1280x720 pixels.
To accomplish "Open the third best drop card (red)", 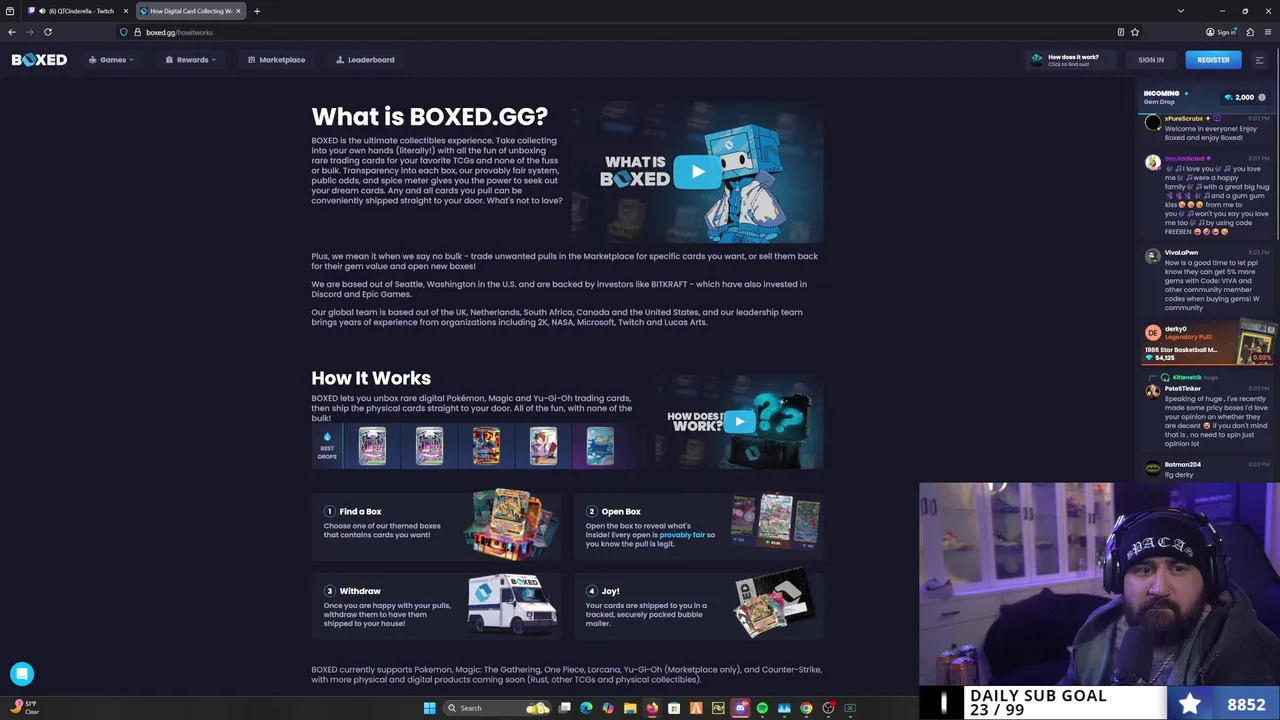I will click(x=486, y=446).
